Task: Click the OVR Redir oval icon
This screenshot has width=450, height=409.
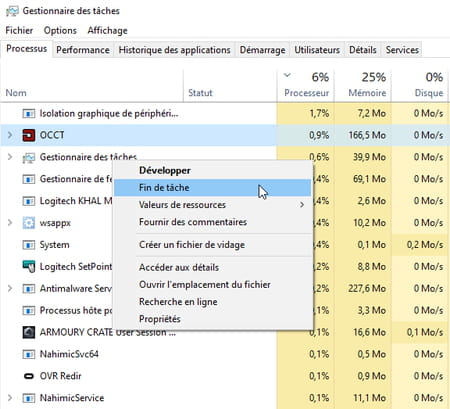Action: 29,376
